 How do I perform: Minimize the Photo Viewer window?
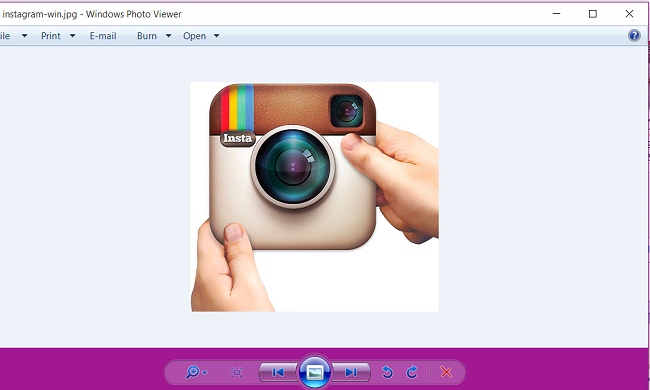(x=556, y=14)
